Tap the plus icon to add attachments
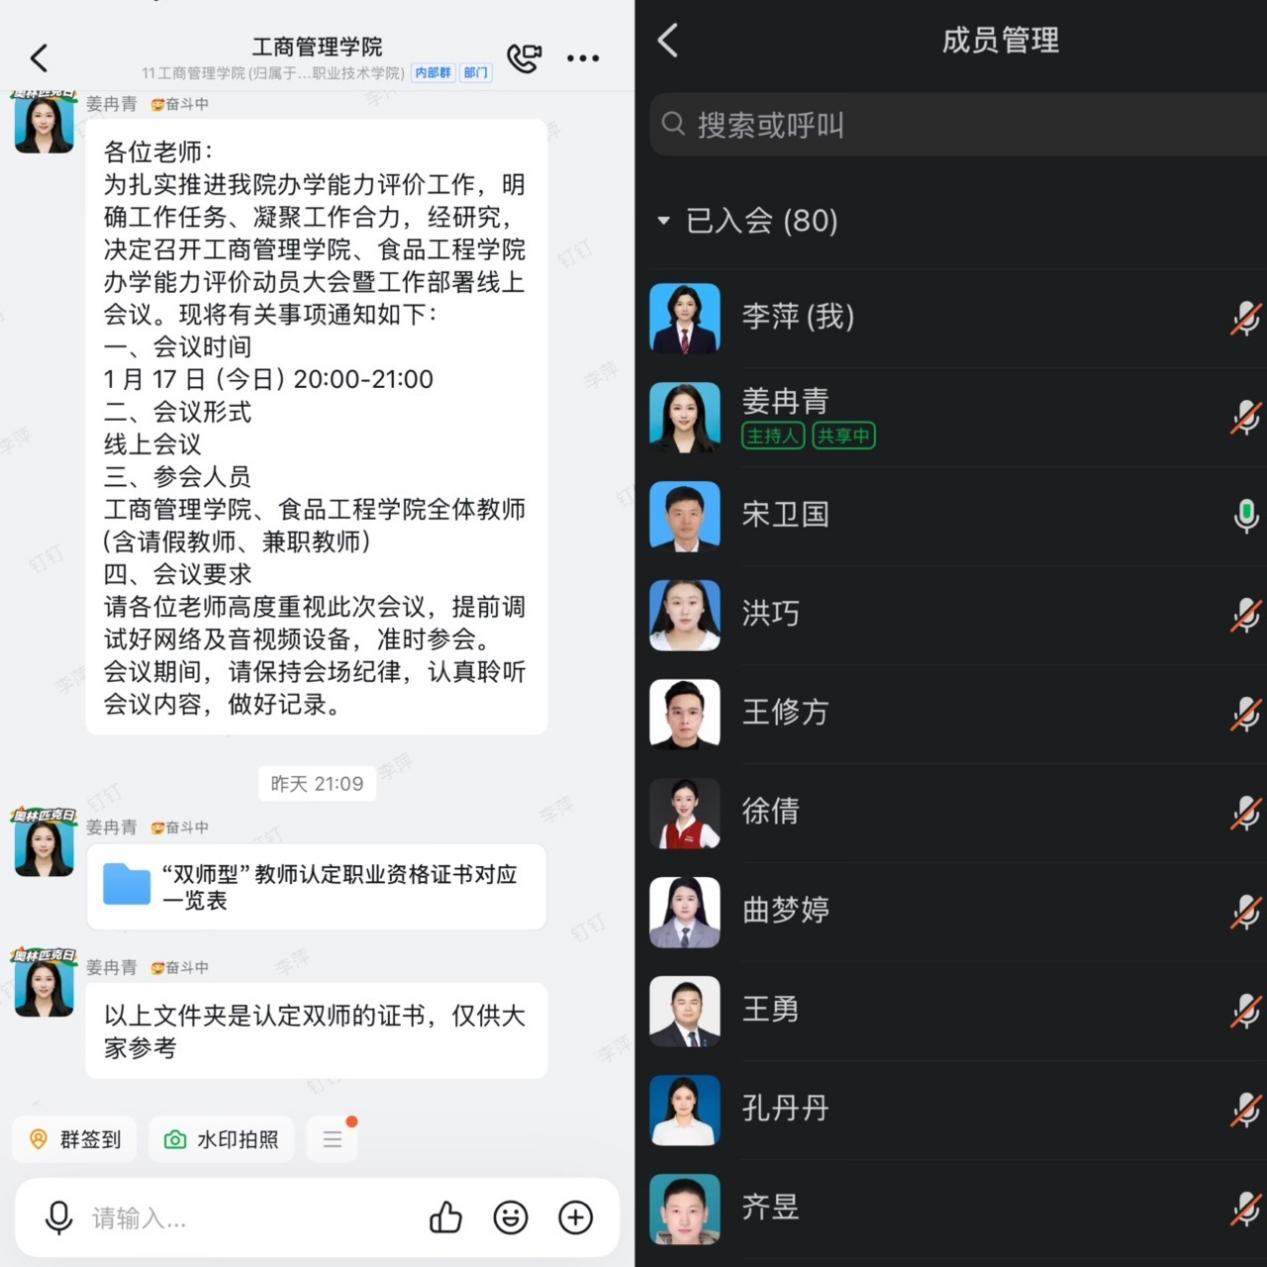This screenshot has height=1267, width=1267. [x=575, y=1218]
